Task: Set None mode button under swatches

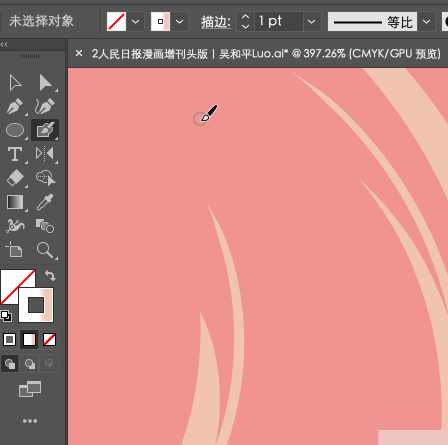Action: click(49, 340)
